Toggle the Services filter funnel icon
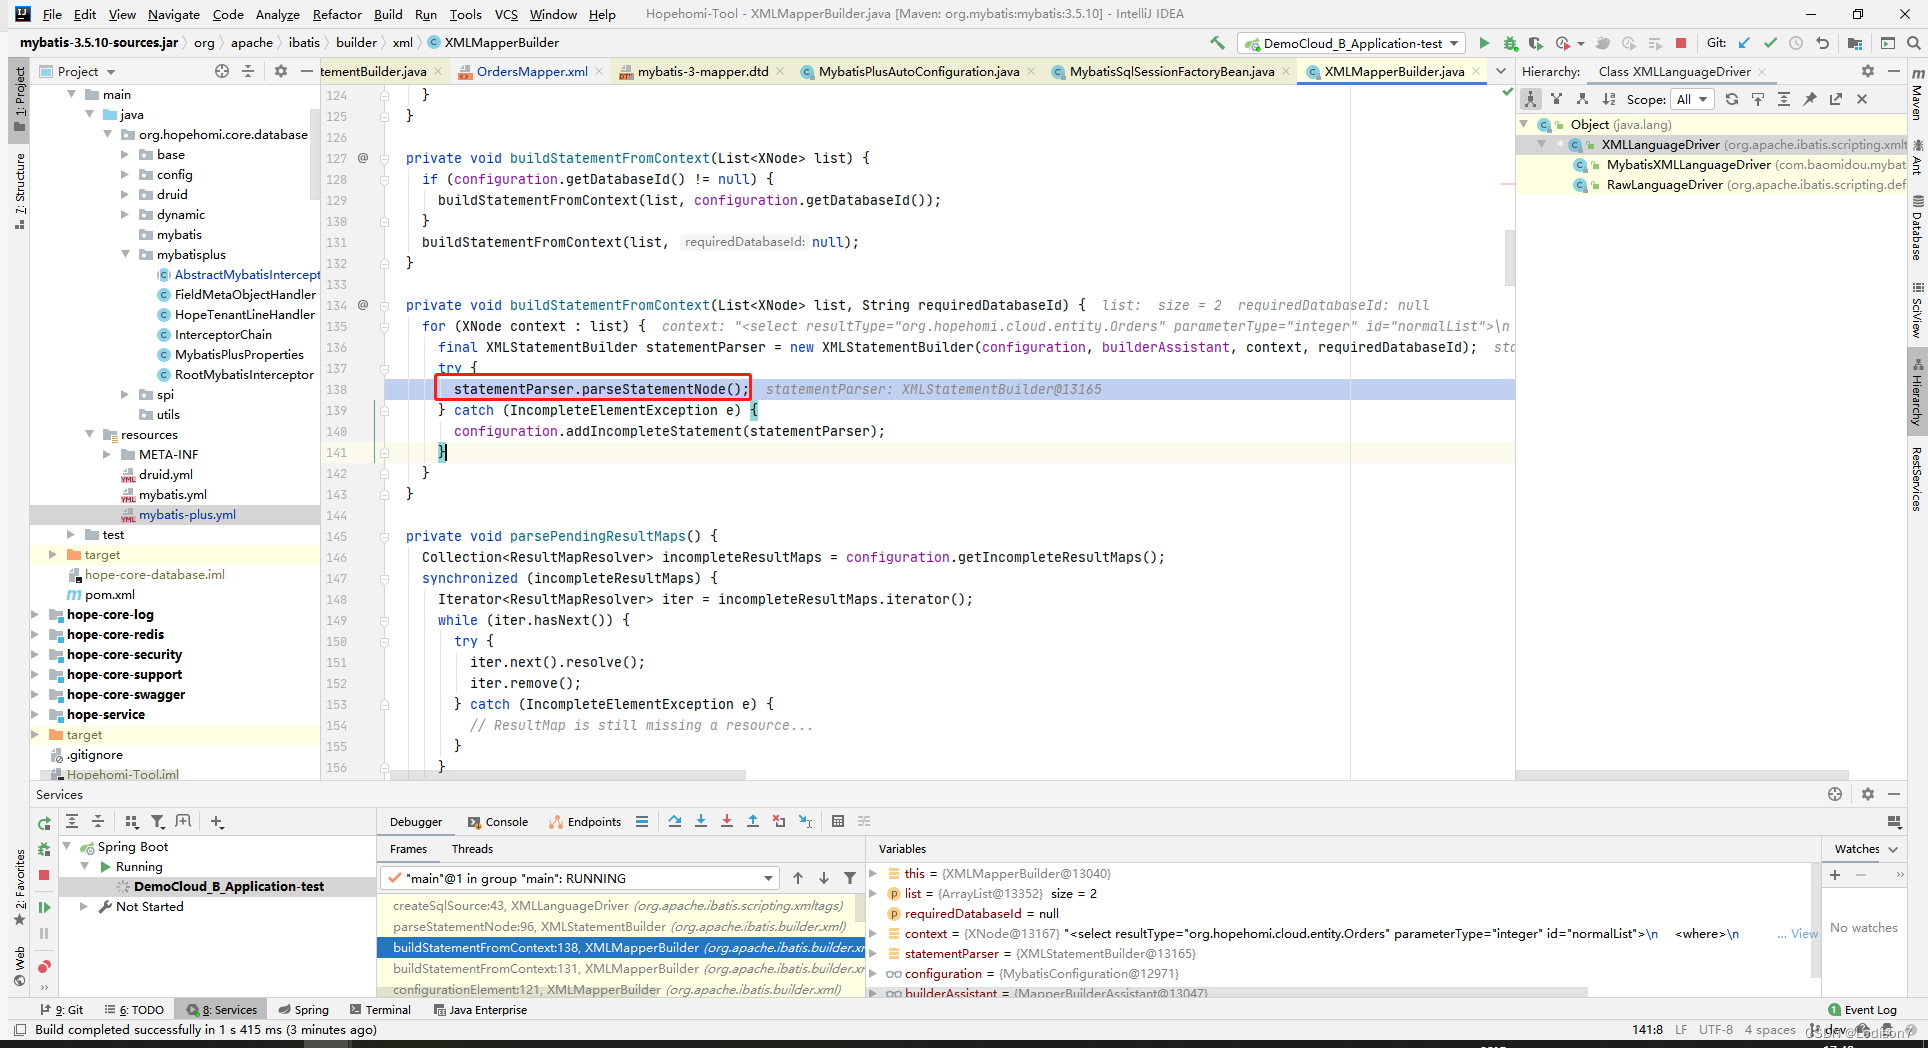The image size is (1928, 1048). coord(158,822)
